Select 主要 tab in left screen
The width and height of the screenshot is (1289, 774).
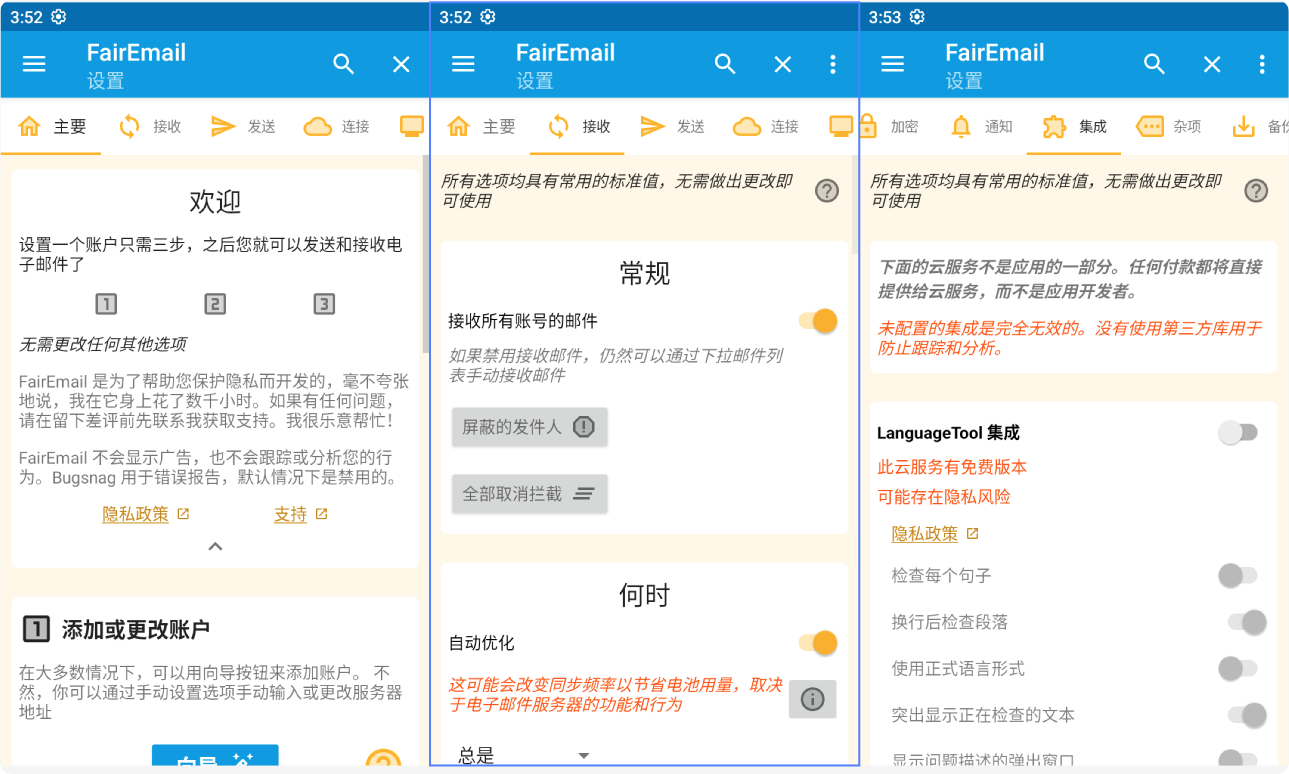pyautogui.click(x=52, y=127)
